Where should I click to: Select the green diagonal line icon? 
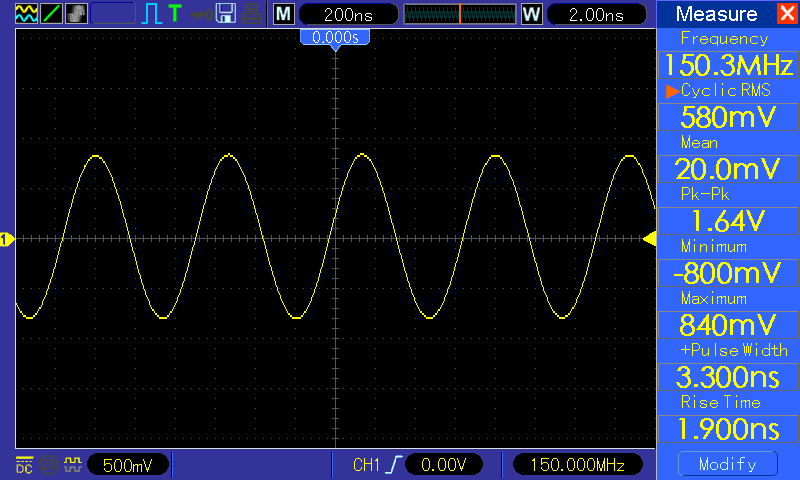52,14
